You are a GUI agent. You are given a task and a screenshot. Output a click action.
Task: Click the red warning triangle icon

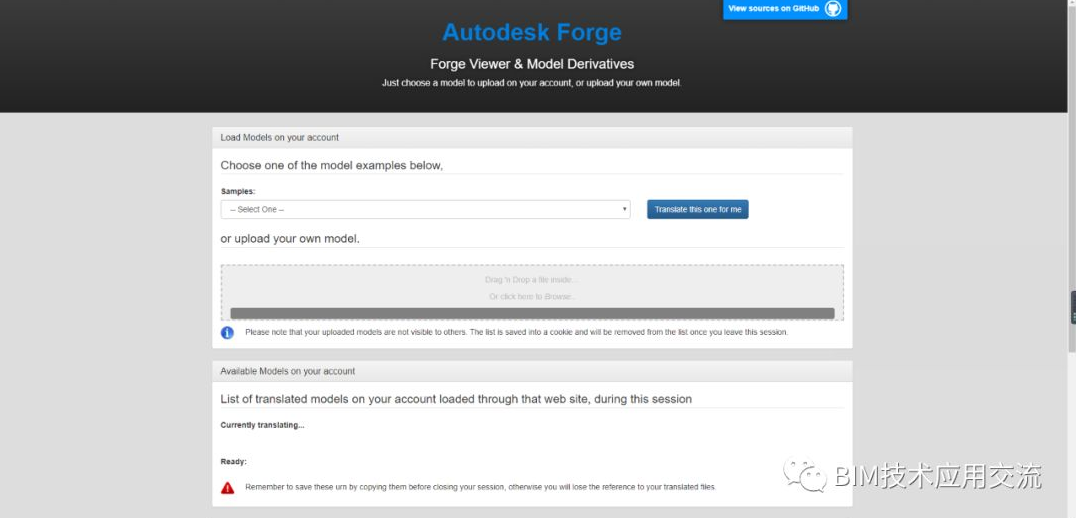[x=228, y=487]
